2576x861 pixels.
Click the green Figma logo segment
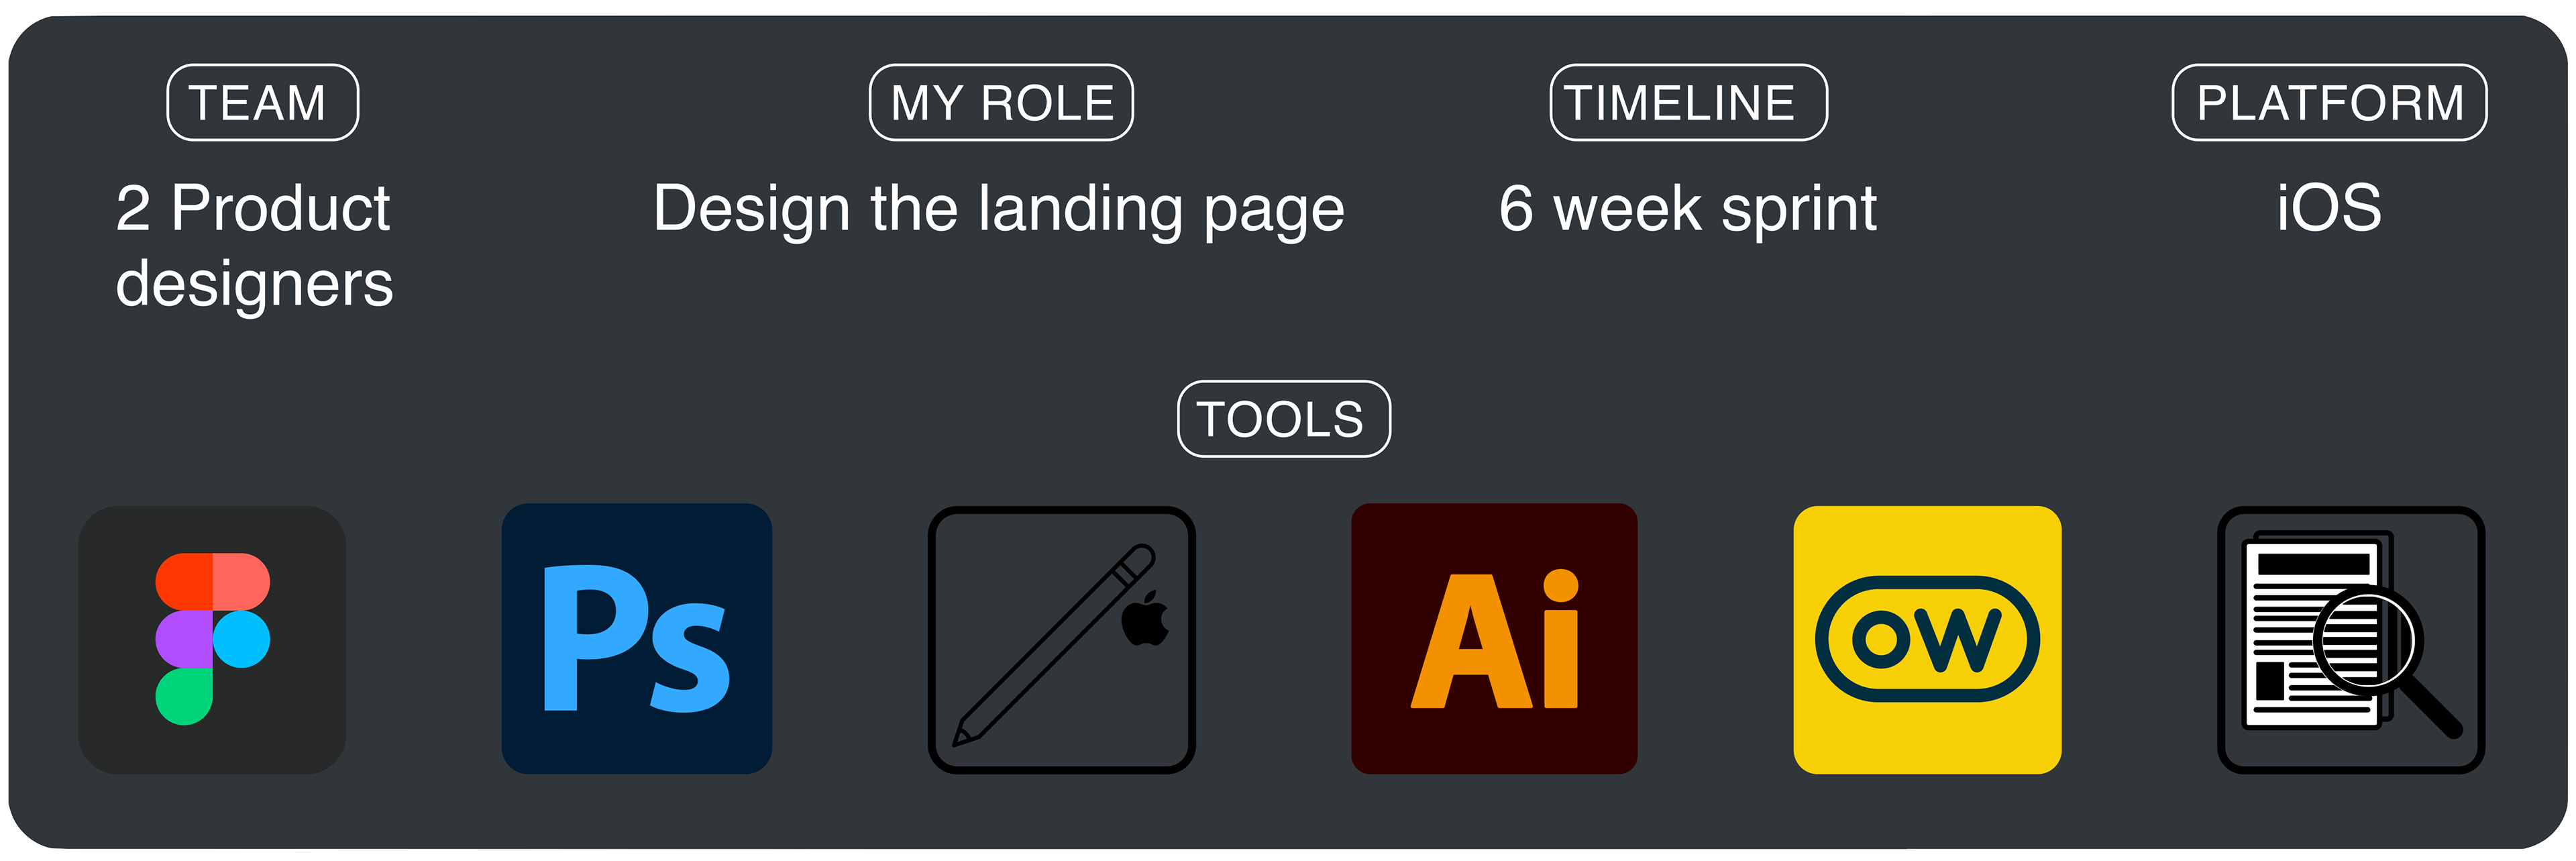(184, 696)
